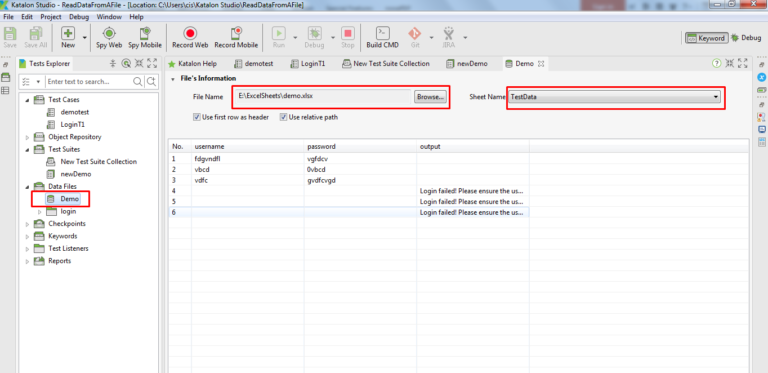The width and height of the screenshot is (768, 373).
Task: Switch to New Test Suite Collection tab
Action: point(386,64)
